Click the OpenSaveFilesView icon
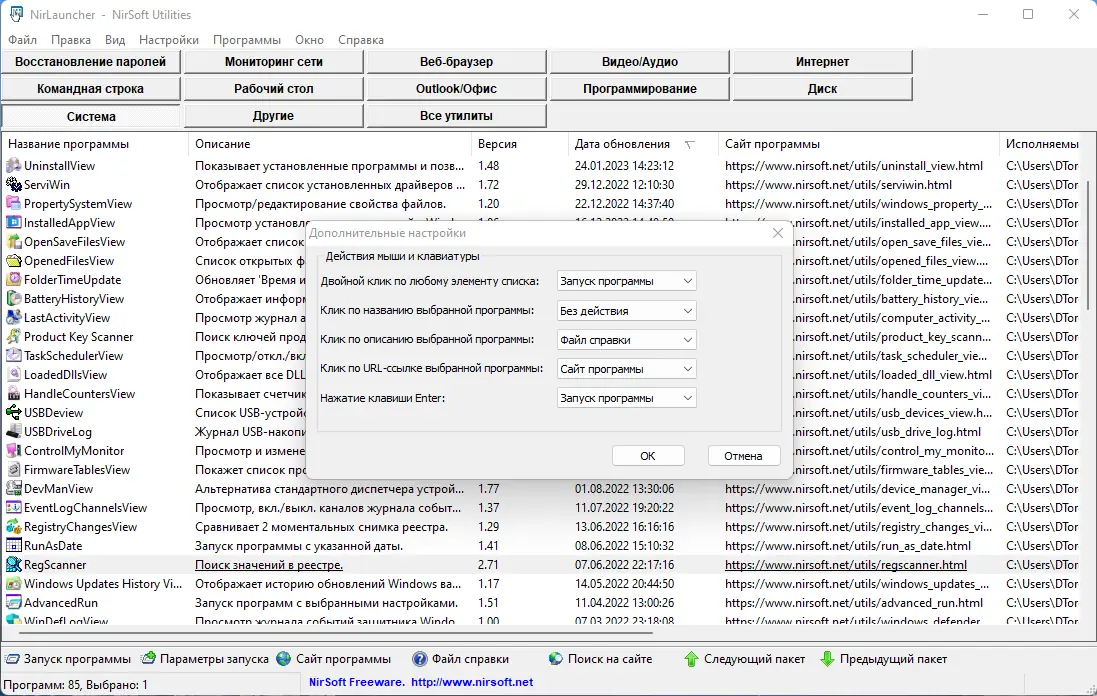The image size is (1097, 696). [x=13, y=241]
